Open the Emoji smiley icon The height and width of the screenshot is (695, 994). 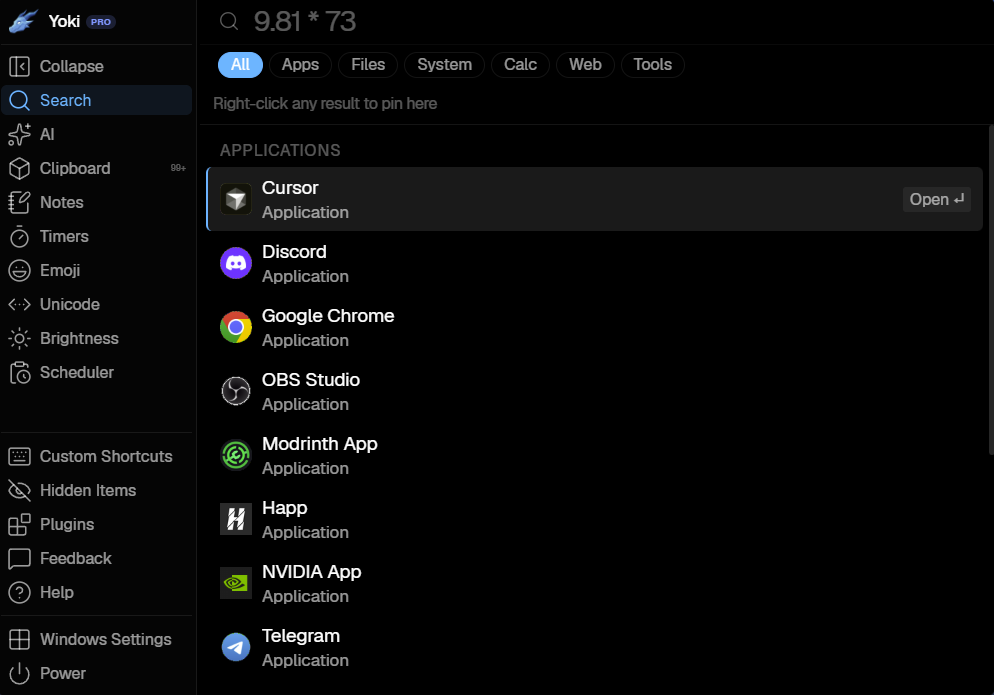(x=20, y=270)
